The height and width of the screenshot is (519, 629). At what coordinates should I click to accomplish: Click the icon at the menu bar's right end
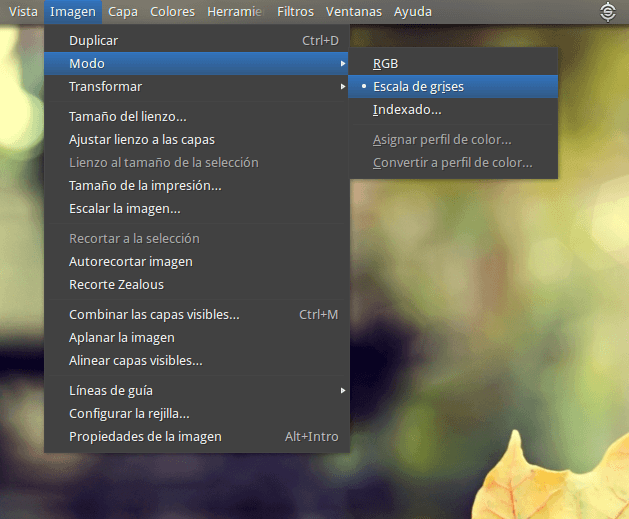[607, 12]
